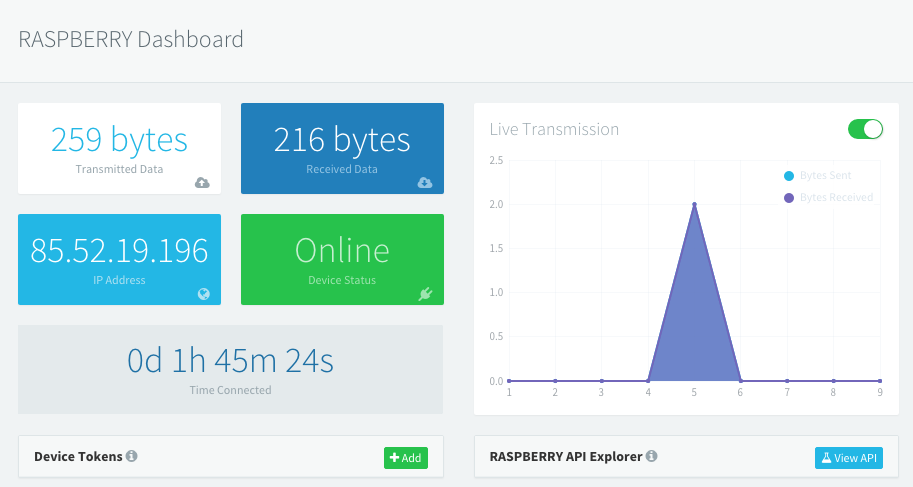Screen dimensions: 913x487
Task: Click the info icon beside Device Tokens
Action: 131,456
